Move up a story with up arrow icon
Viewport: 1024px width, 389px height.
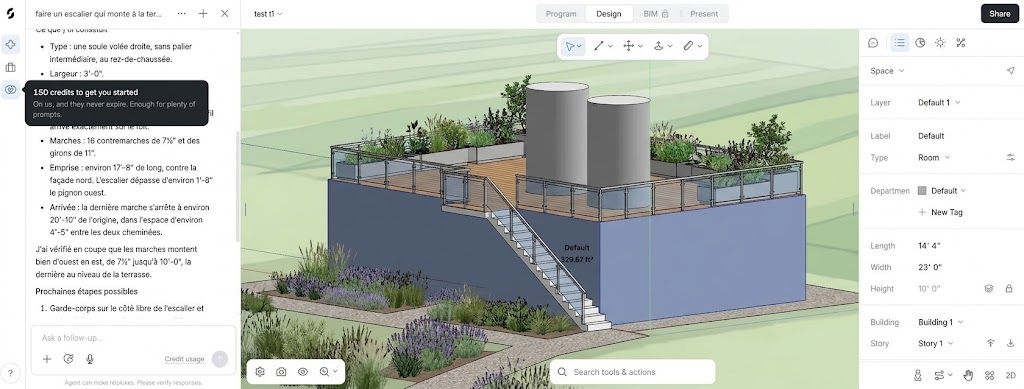[x=990, y=343]
